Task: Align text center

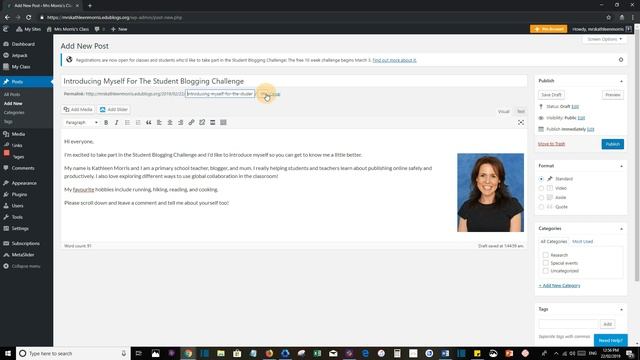Action: pos(170,122)
